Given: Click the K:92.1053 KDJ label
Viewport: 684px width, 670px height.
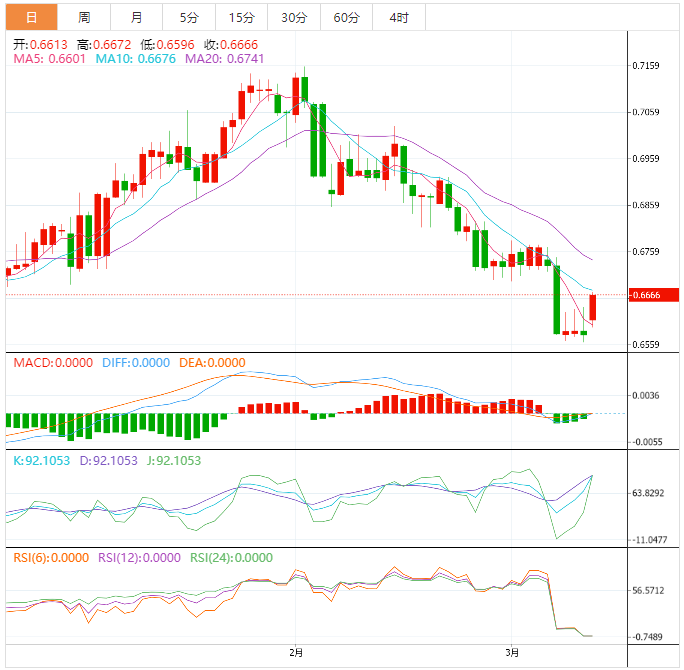Looking at the screenshot, I should tap(41, 461).
